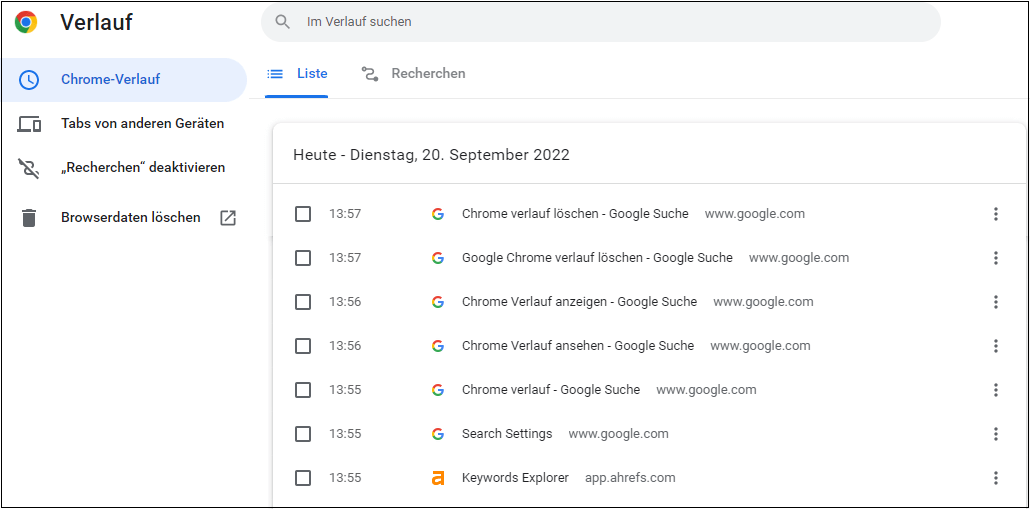Click the search magnifier icon
Image resolution: width=1030 pixels, height=509 pixels.
(x=282, y=22)
